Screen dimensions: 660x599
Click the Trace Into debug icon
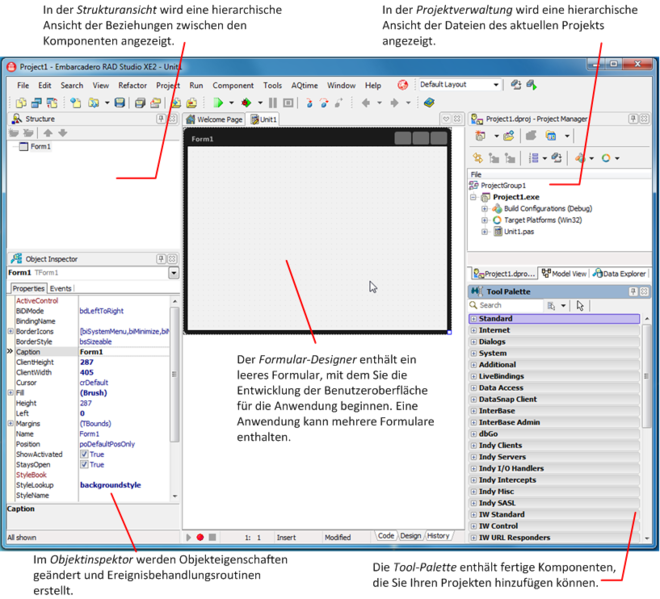309,103
